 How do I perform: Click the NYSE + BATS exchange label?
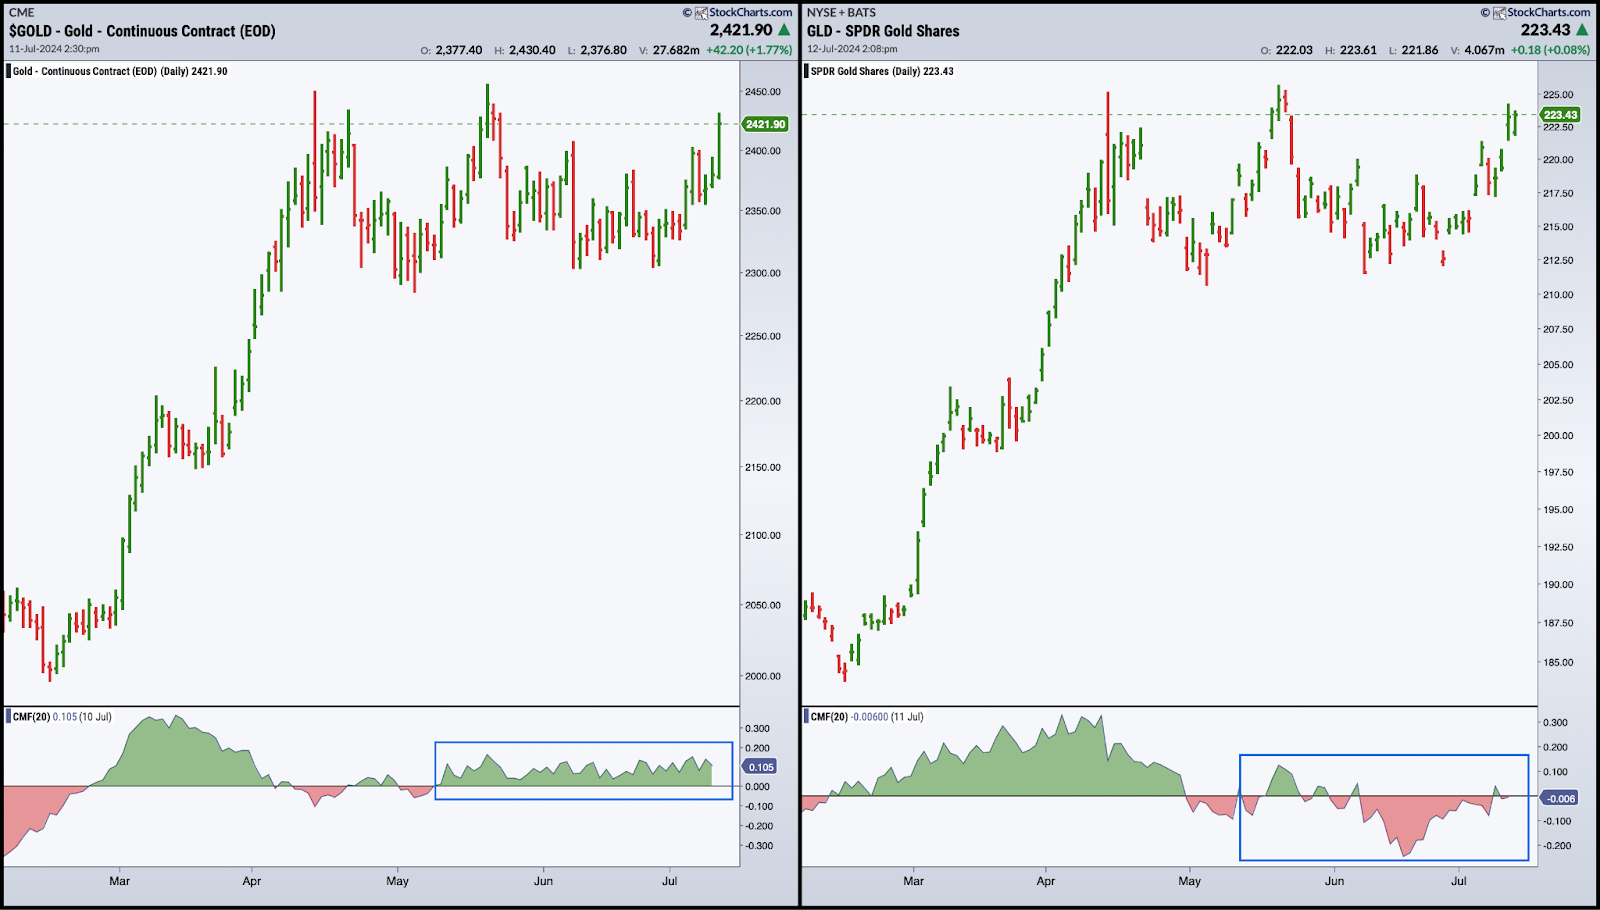pyautogui.click(x=841, y=13)
